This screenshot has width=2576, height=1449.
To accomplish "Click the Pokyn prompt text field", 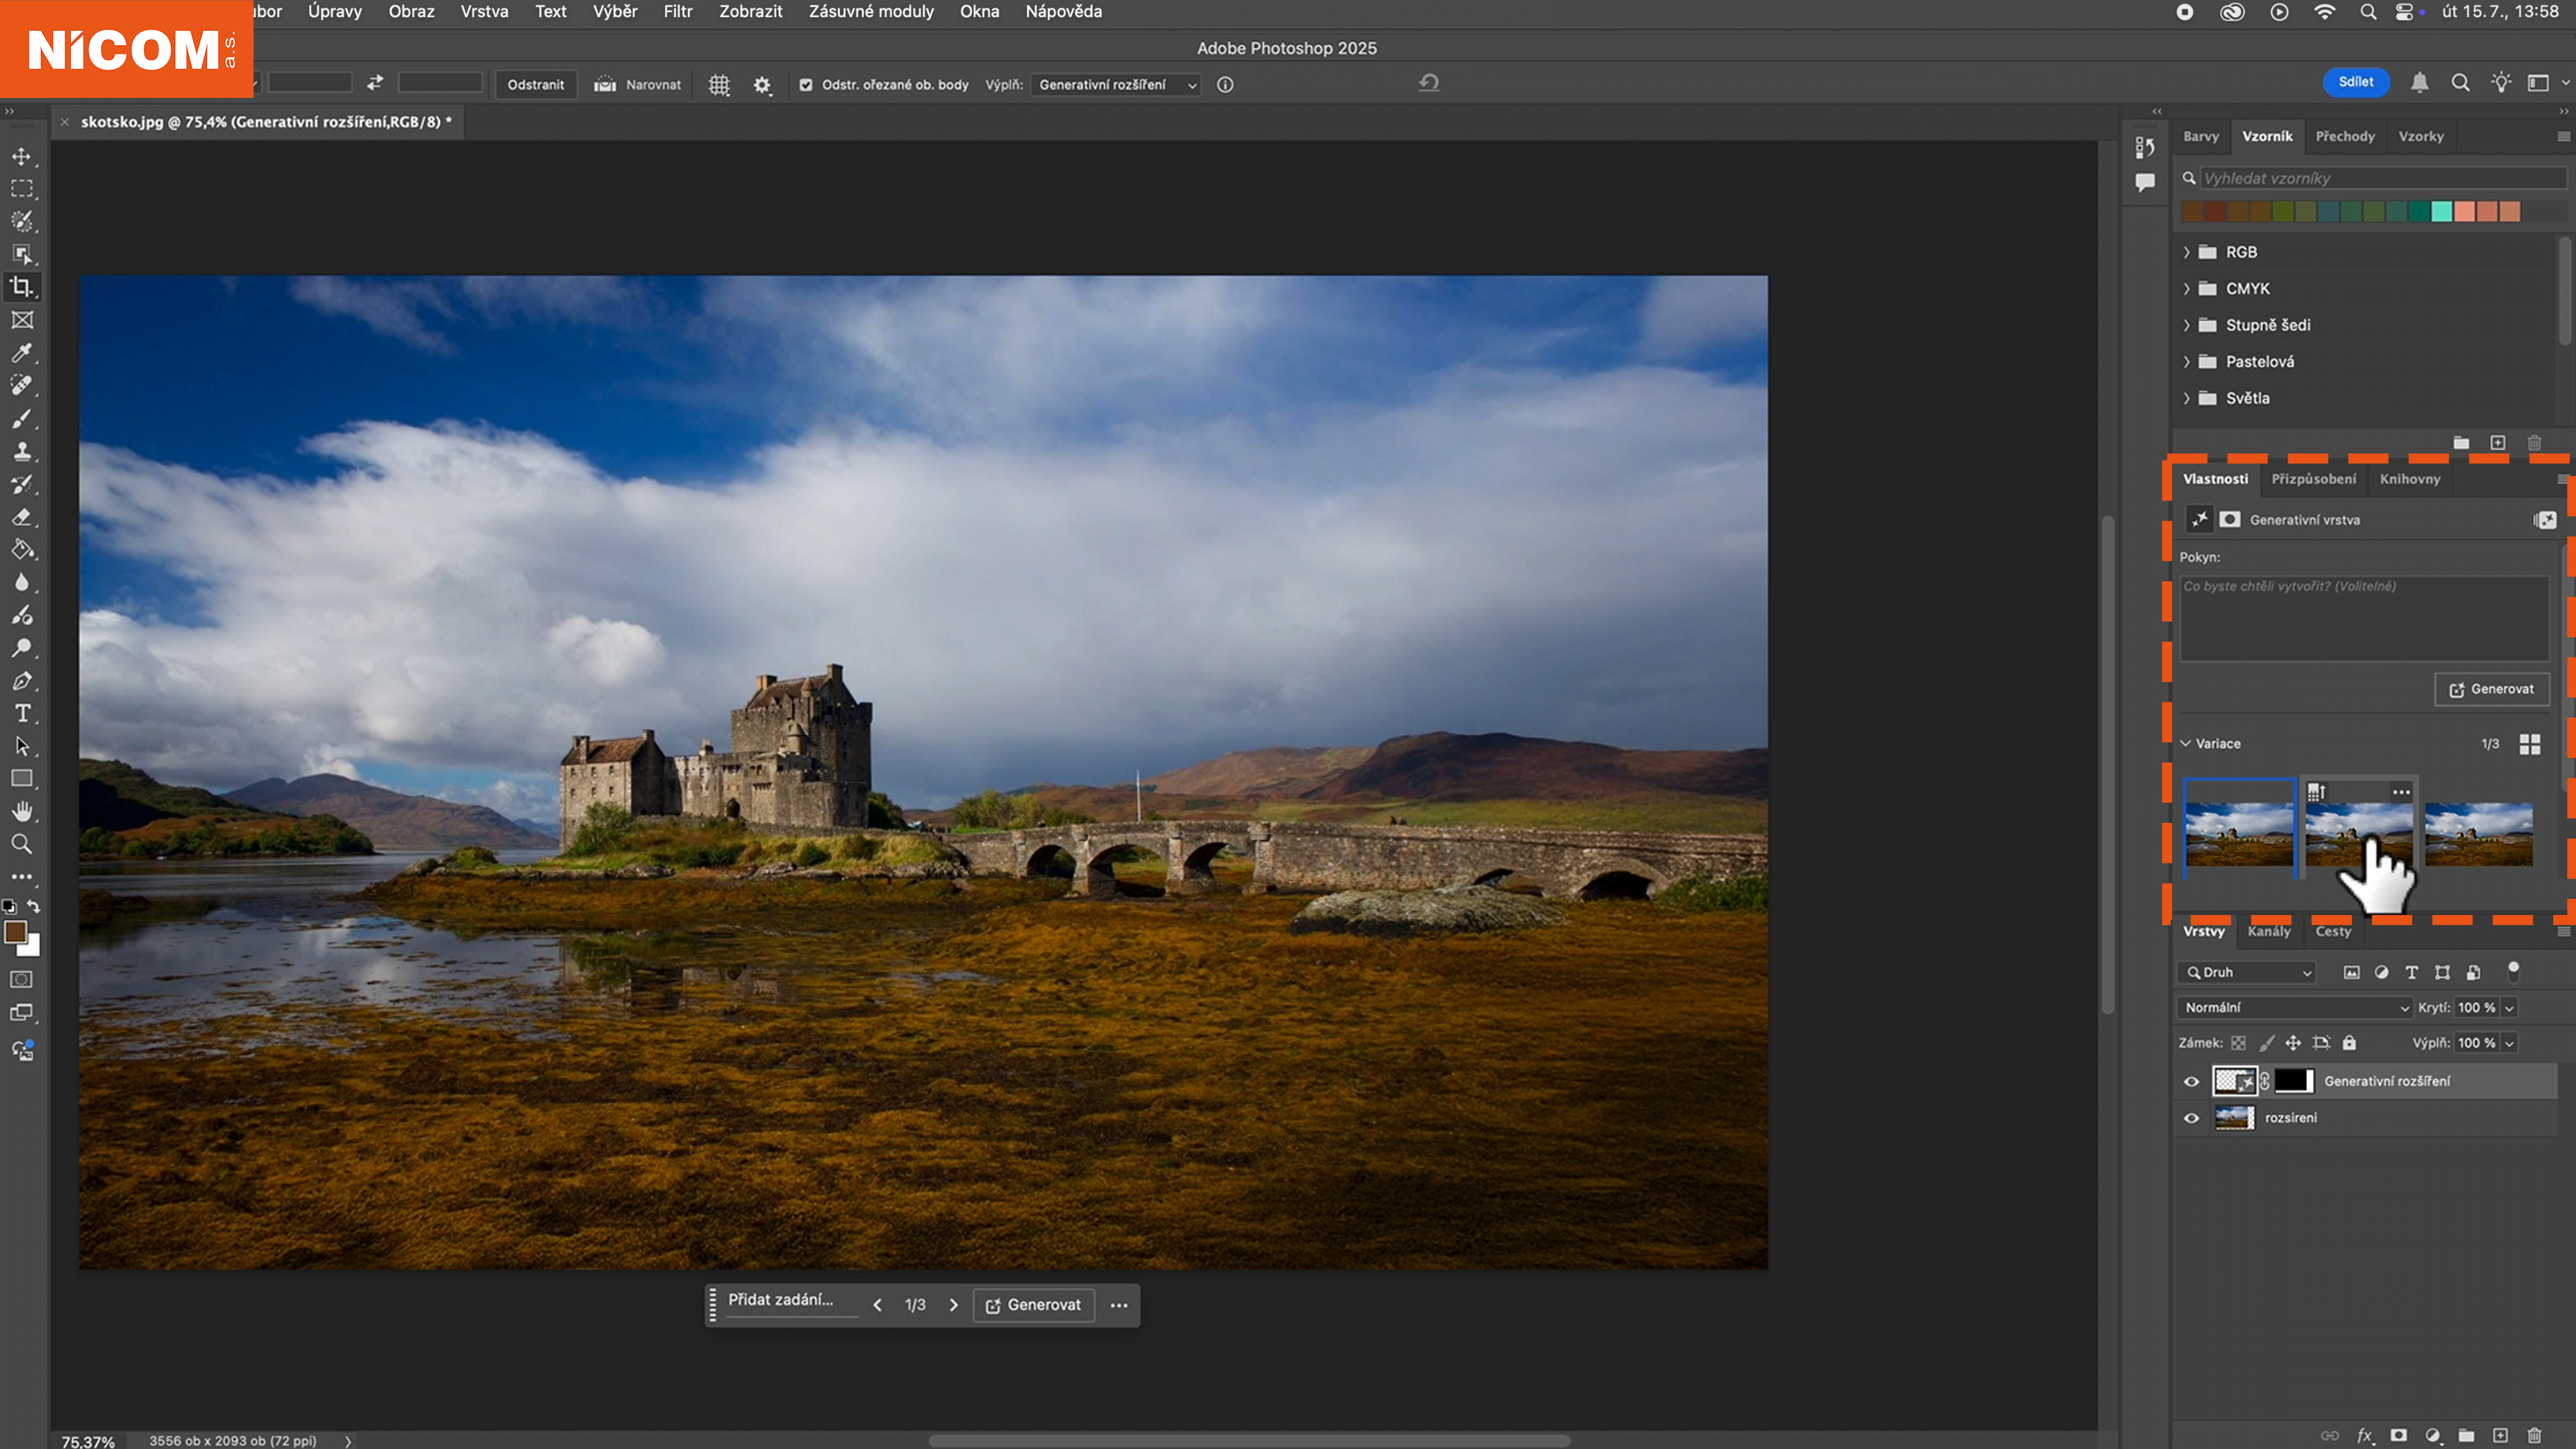I will [x=2364, y=618].
